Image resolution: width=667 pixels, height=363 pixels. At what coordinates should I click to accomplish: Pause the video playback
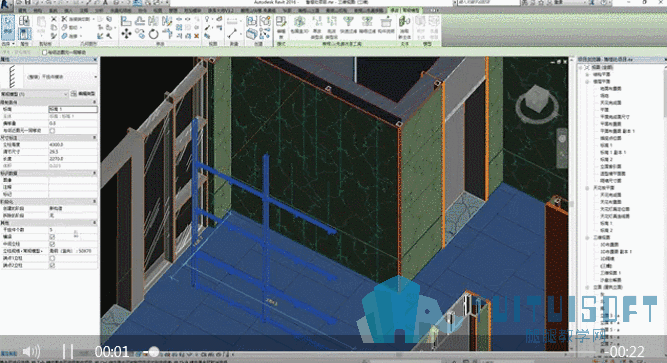pyautogui.click(x=68, y=352)
